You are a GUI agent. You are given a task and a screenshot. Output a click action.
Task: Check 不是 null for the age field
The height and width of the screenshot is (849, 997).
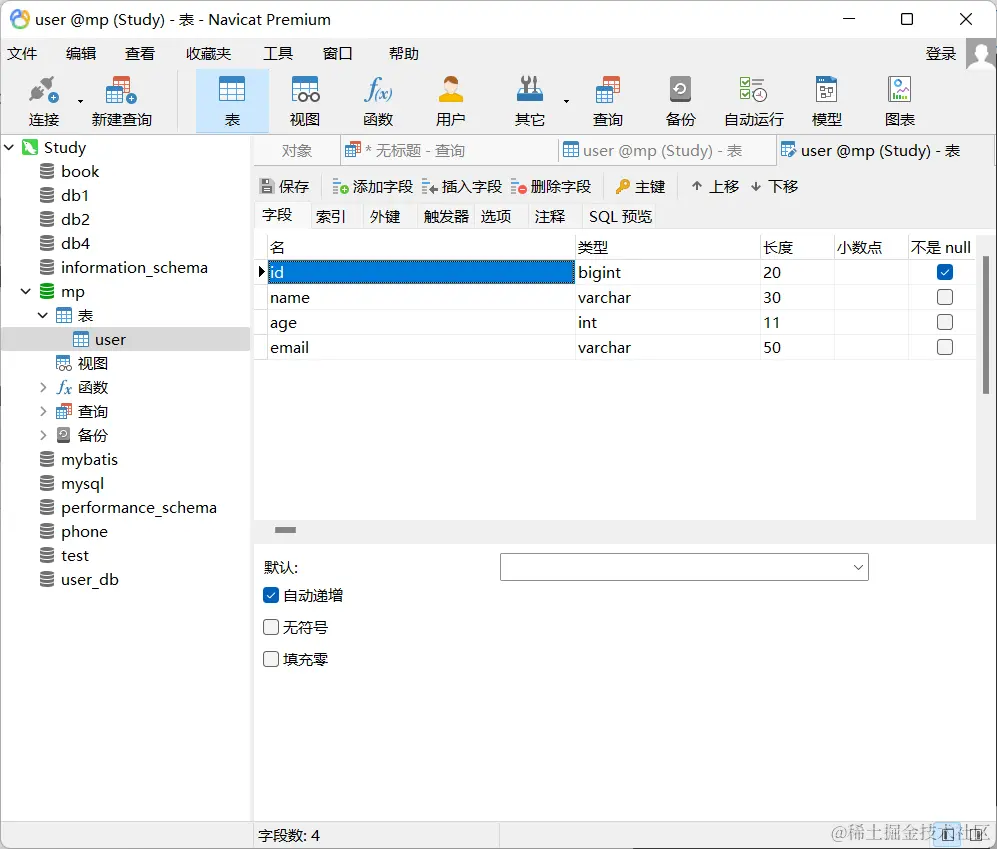click(x=945, y=322)
